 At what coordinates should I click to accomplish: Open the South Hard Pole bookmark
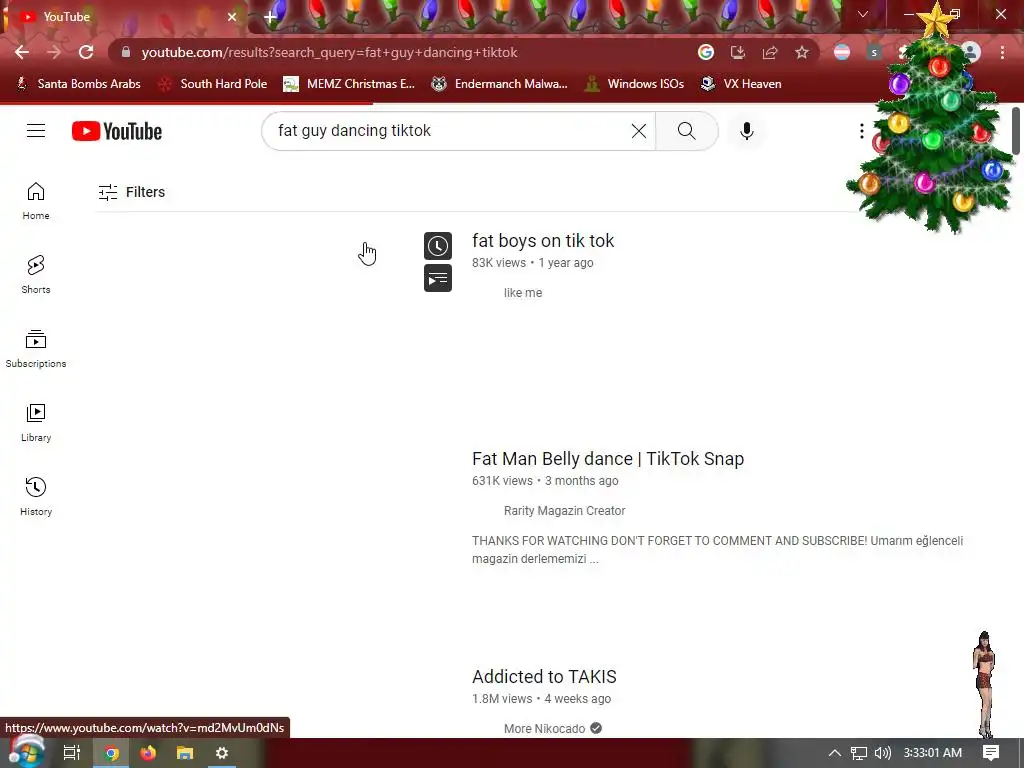(214, 84)
